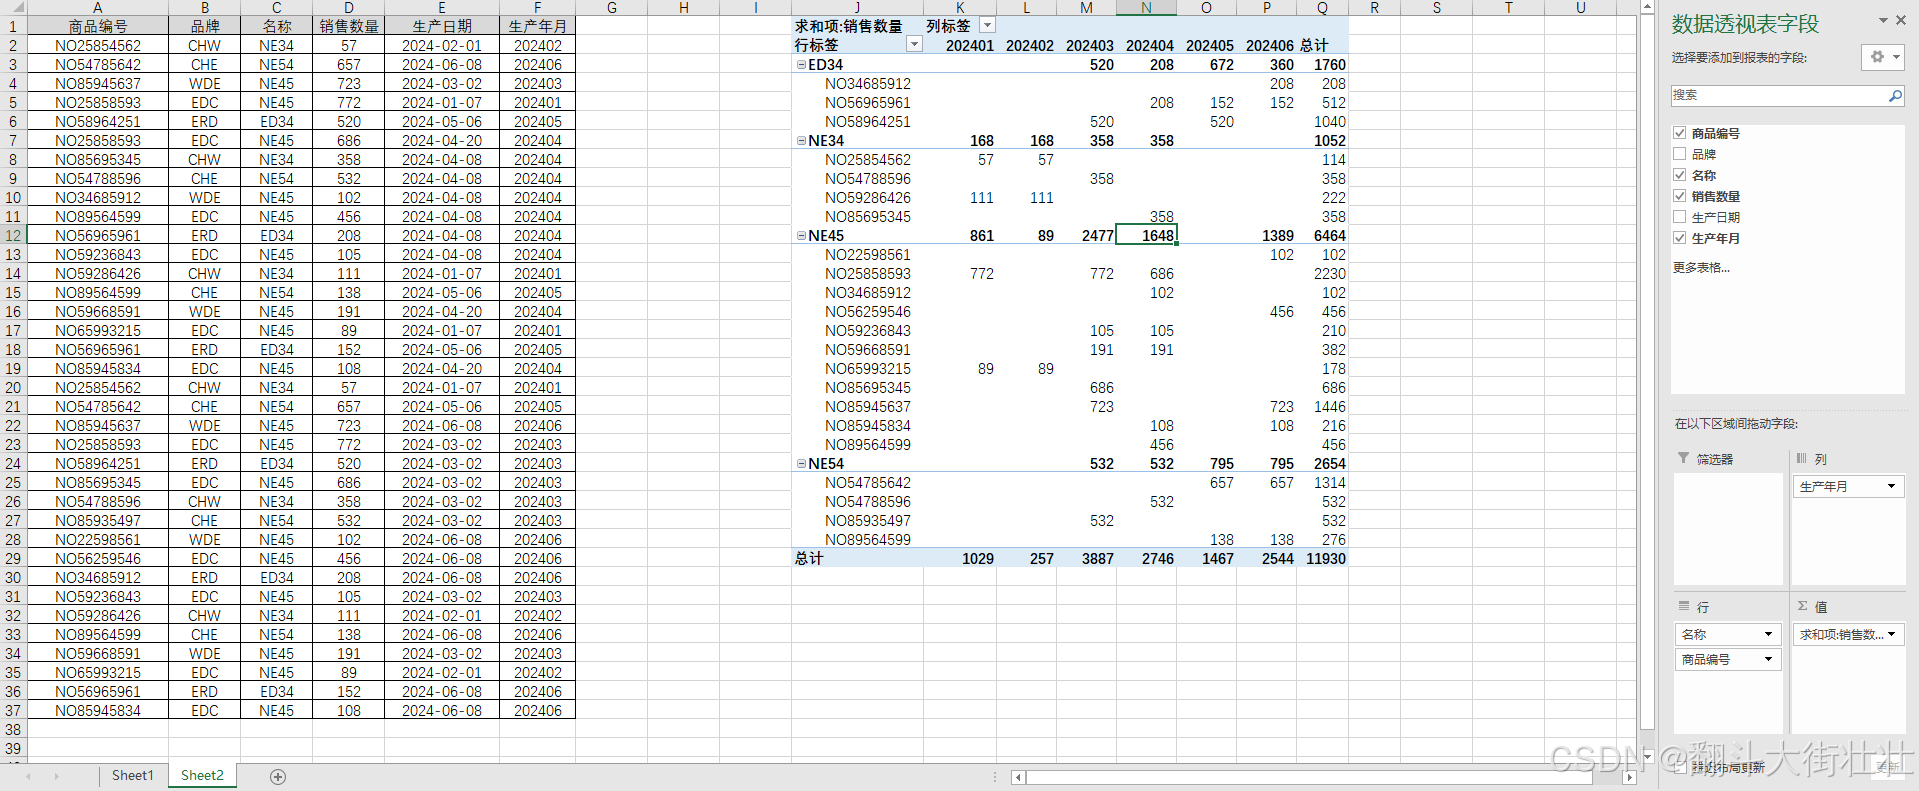The width and height of the screenshot is (1919, 791).
Task: Uncheck the 销售数量 field checkbox
Action: pyautogui.click(x=1680, y=196)
